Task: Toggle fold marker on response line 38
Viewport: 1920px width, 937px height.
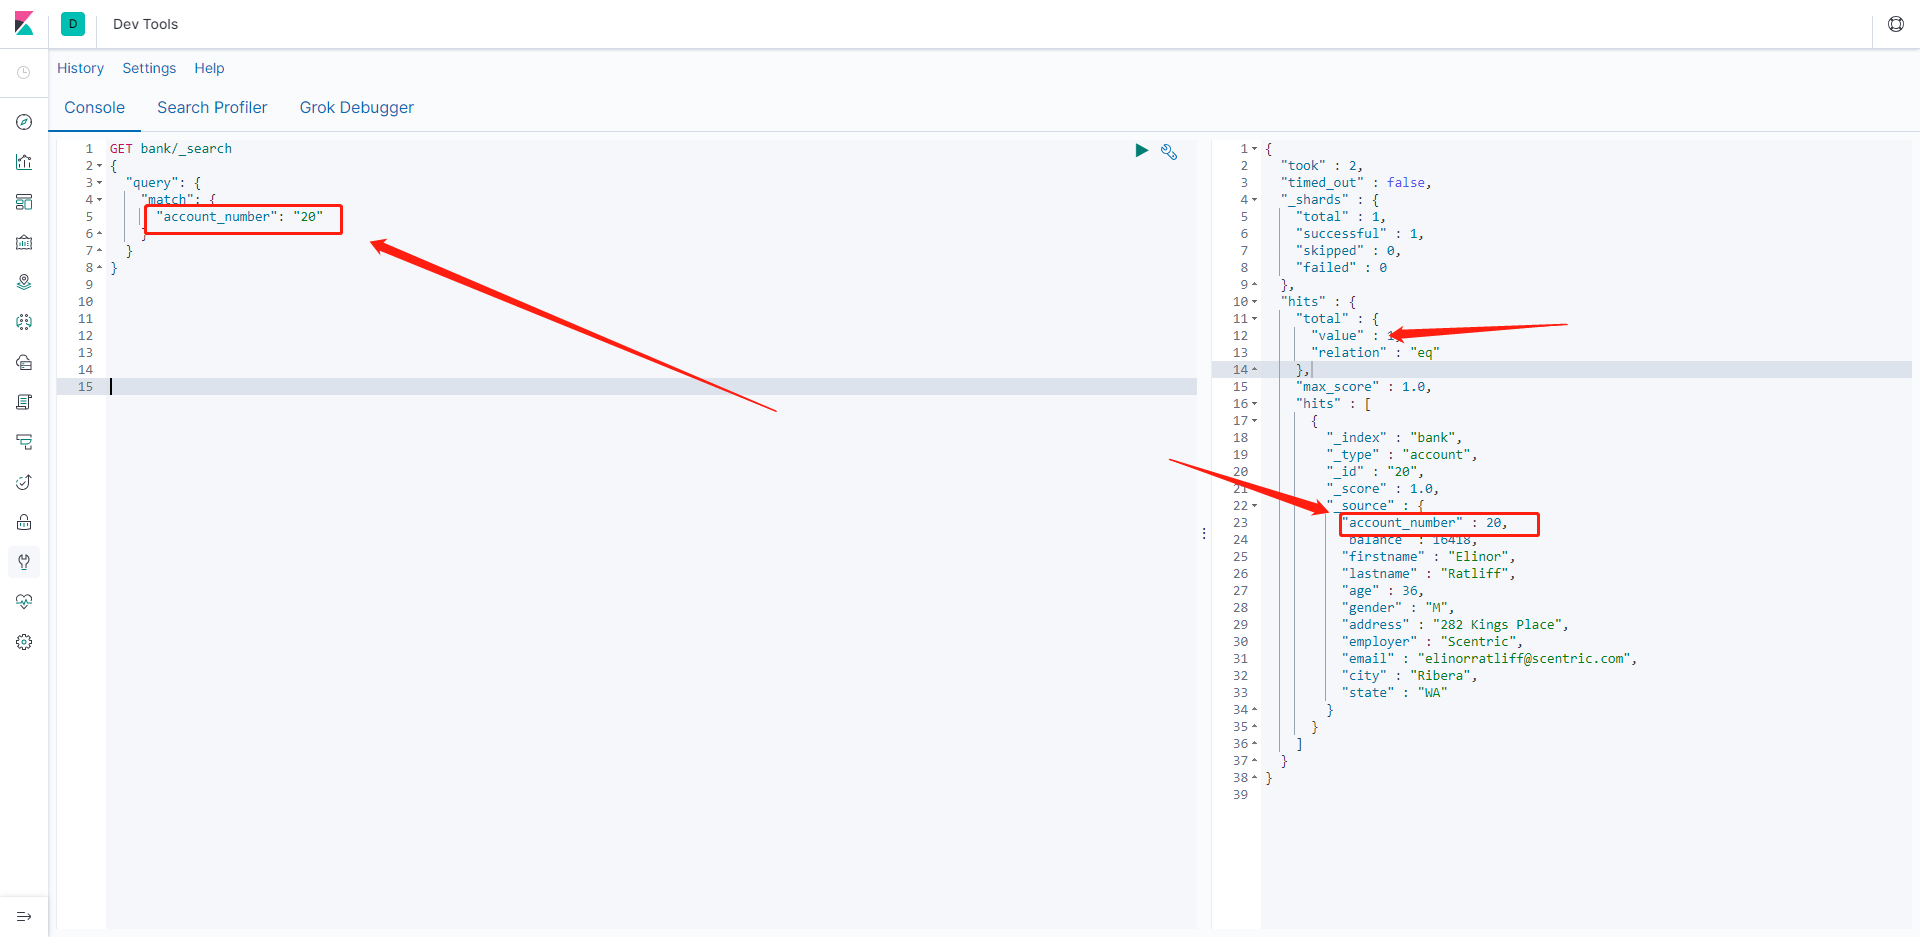Action: (1254, 778)
